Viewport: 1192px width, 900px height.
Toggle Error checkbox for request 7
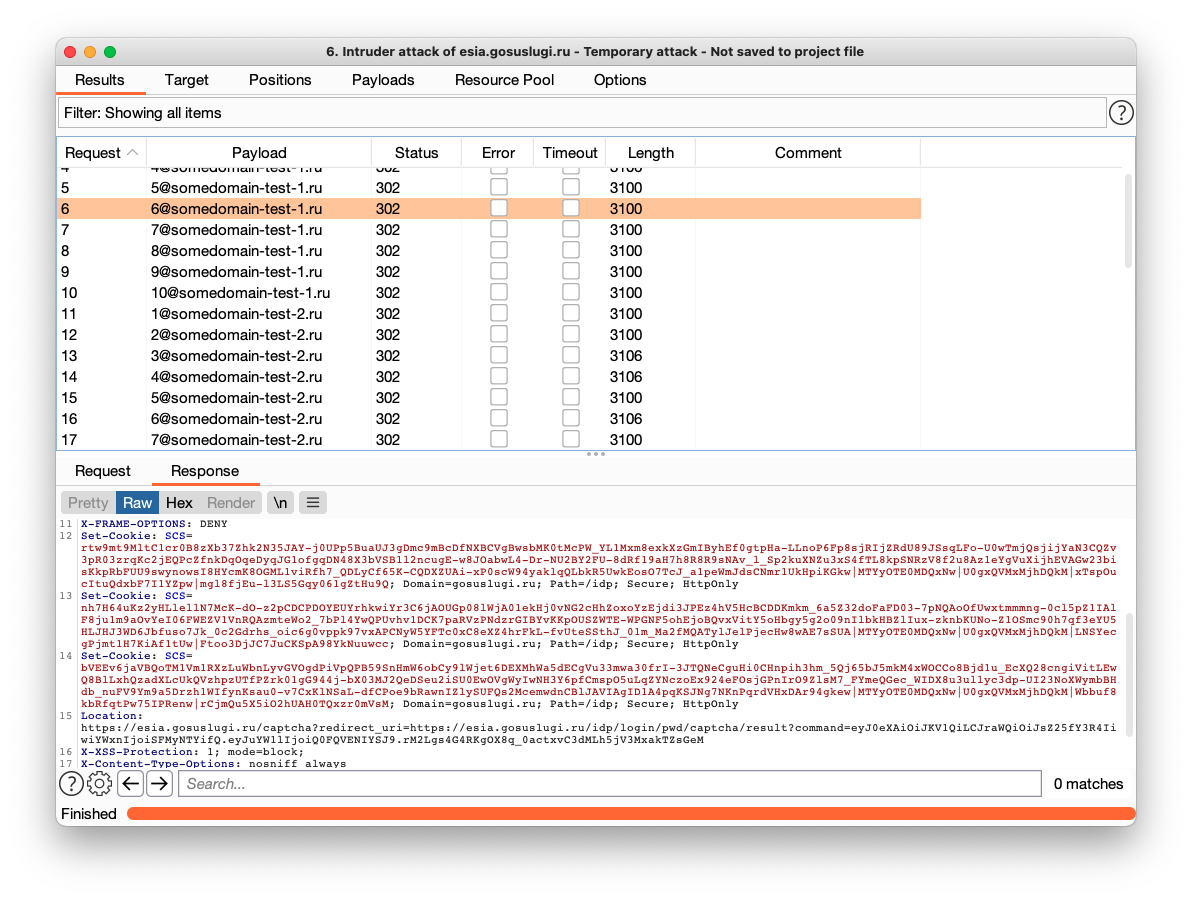point(499,230)
